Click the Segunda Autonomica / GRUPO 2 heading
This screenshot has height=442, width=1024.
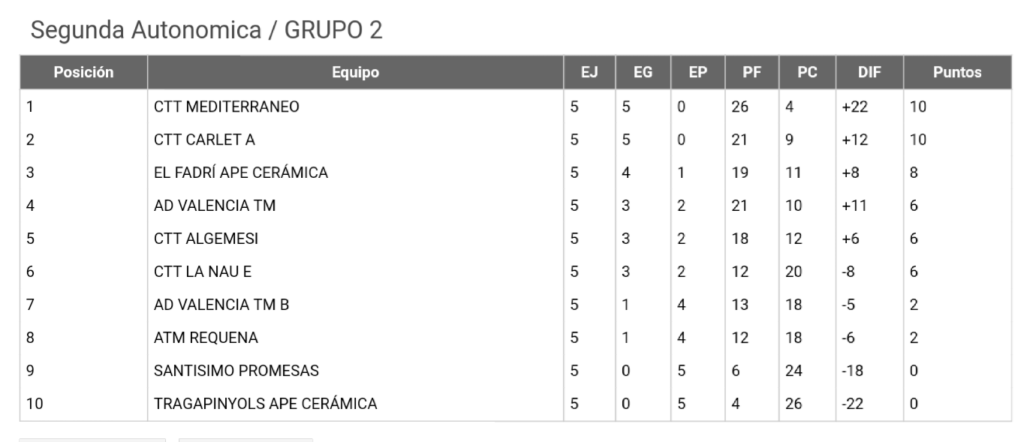[206, 30]
